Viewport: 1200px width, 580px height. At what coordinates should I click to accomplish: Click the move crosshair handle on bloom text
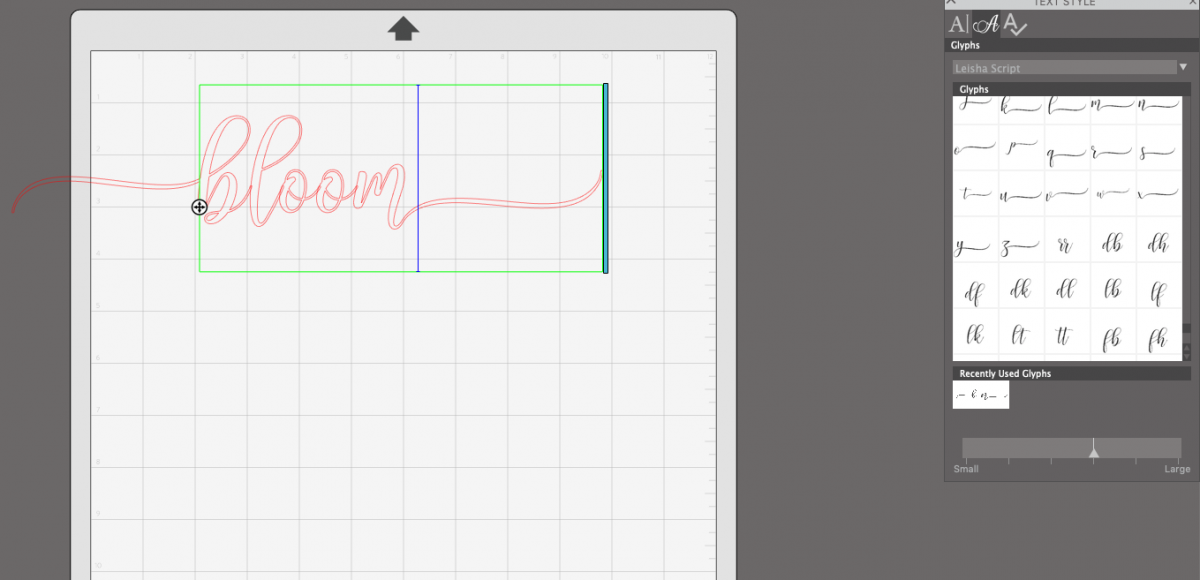click(x=199, y=207)
